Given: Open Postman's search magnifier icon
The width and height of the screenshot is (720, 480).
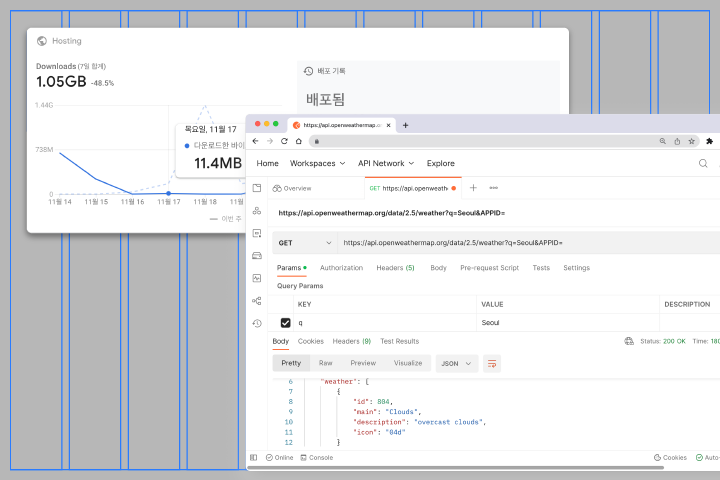Looking at the screenshot, I should click(703, 164).
